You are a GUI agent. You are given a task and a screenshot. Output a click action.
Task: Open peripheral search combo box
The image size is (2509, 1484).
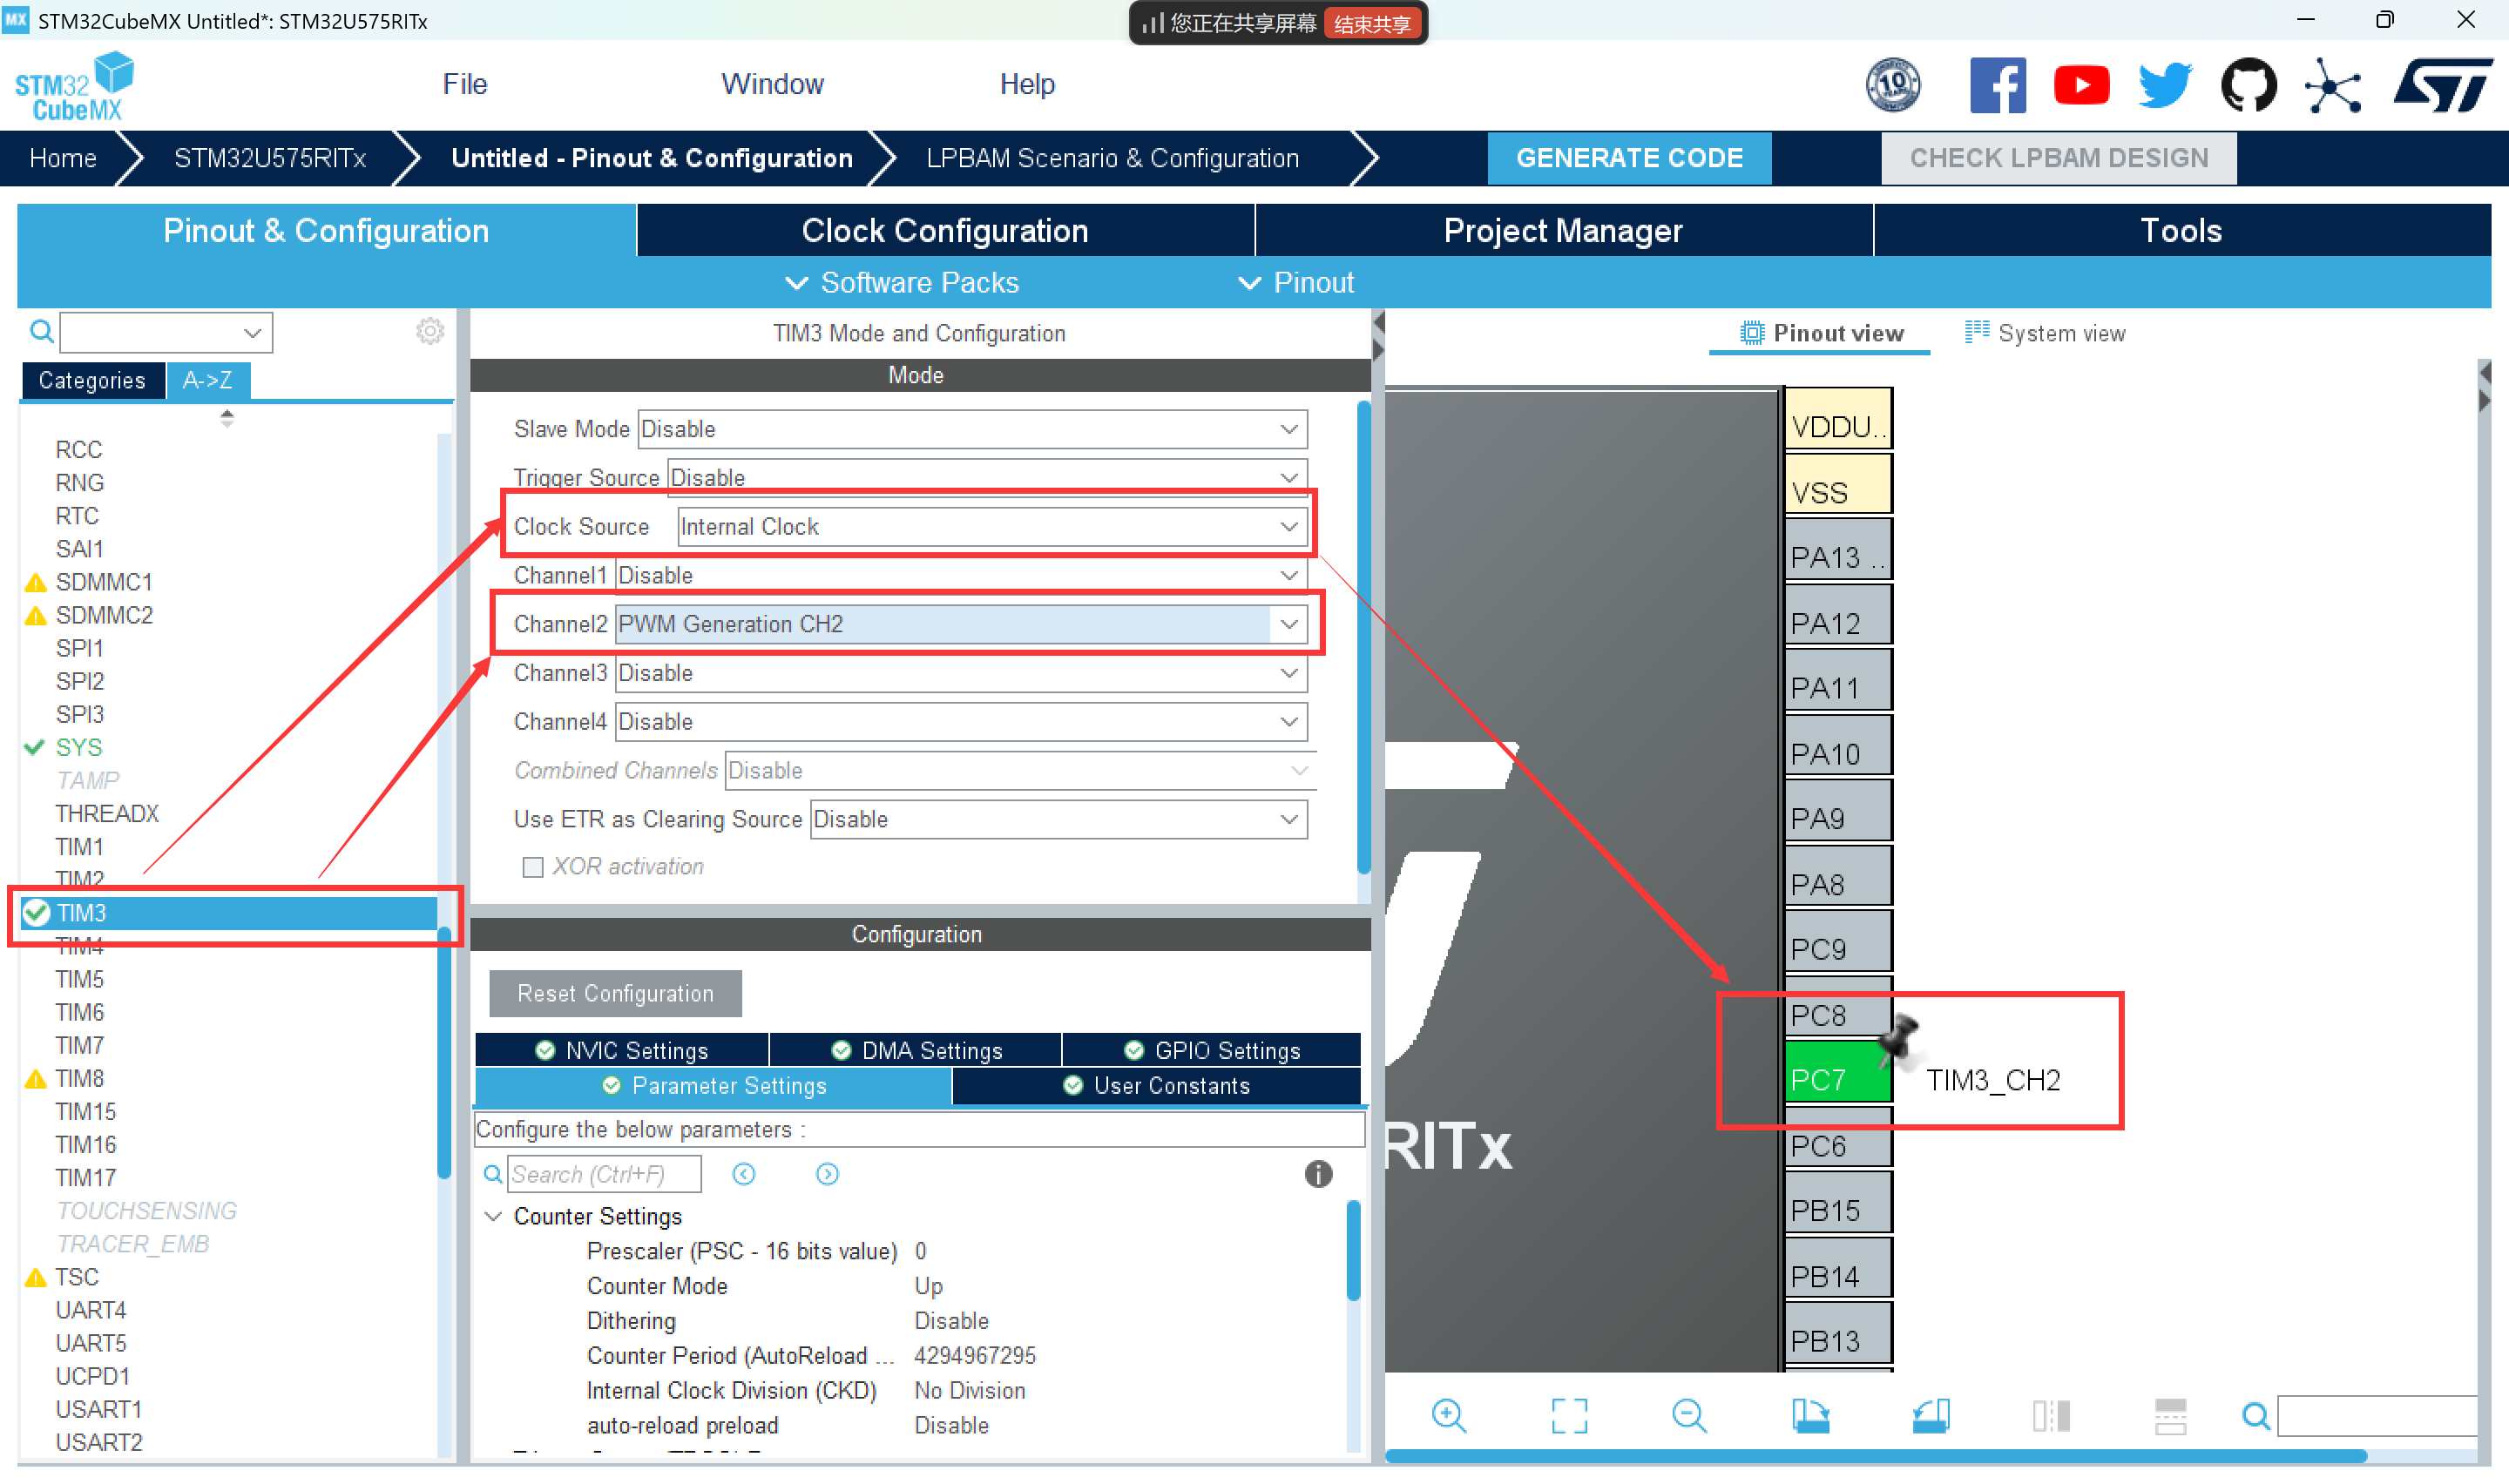(166, 332)
